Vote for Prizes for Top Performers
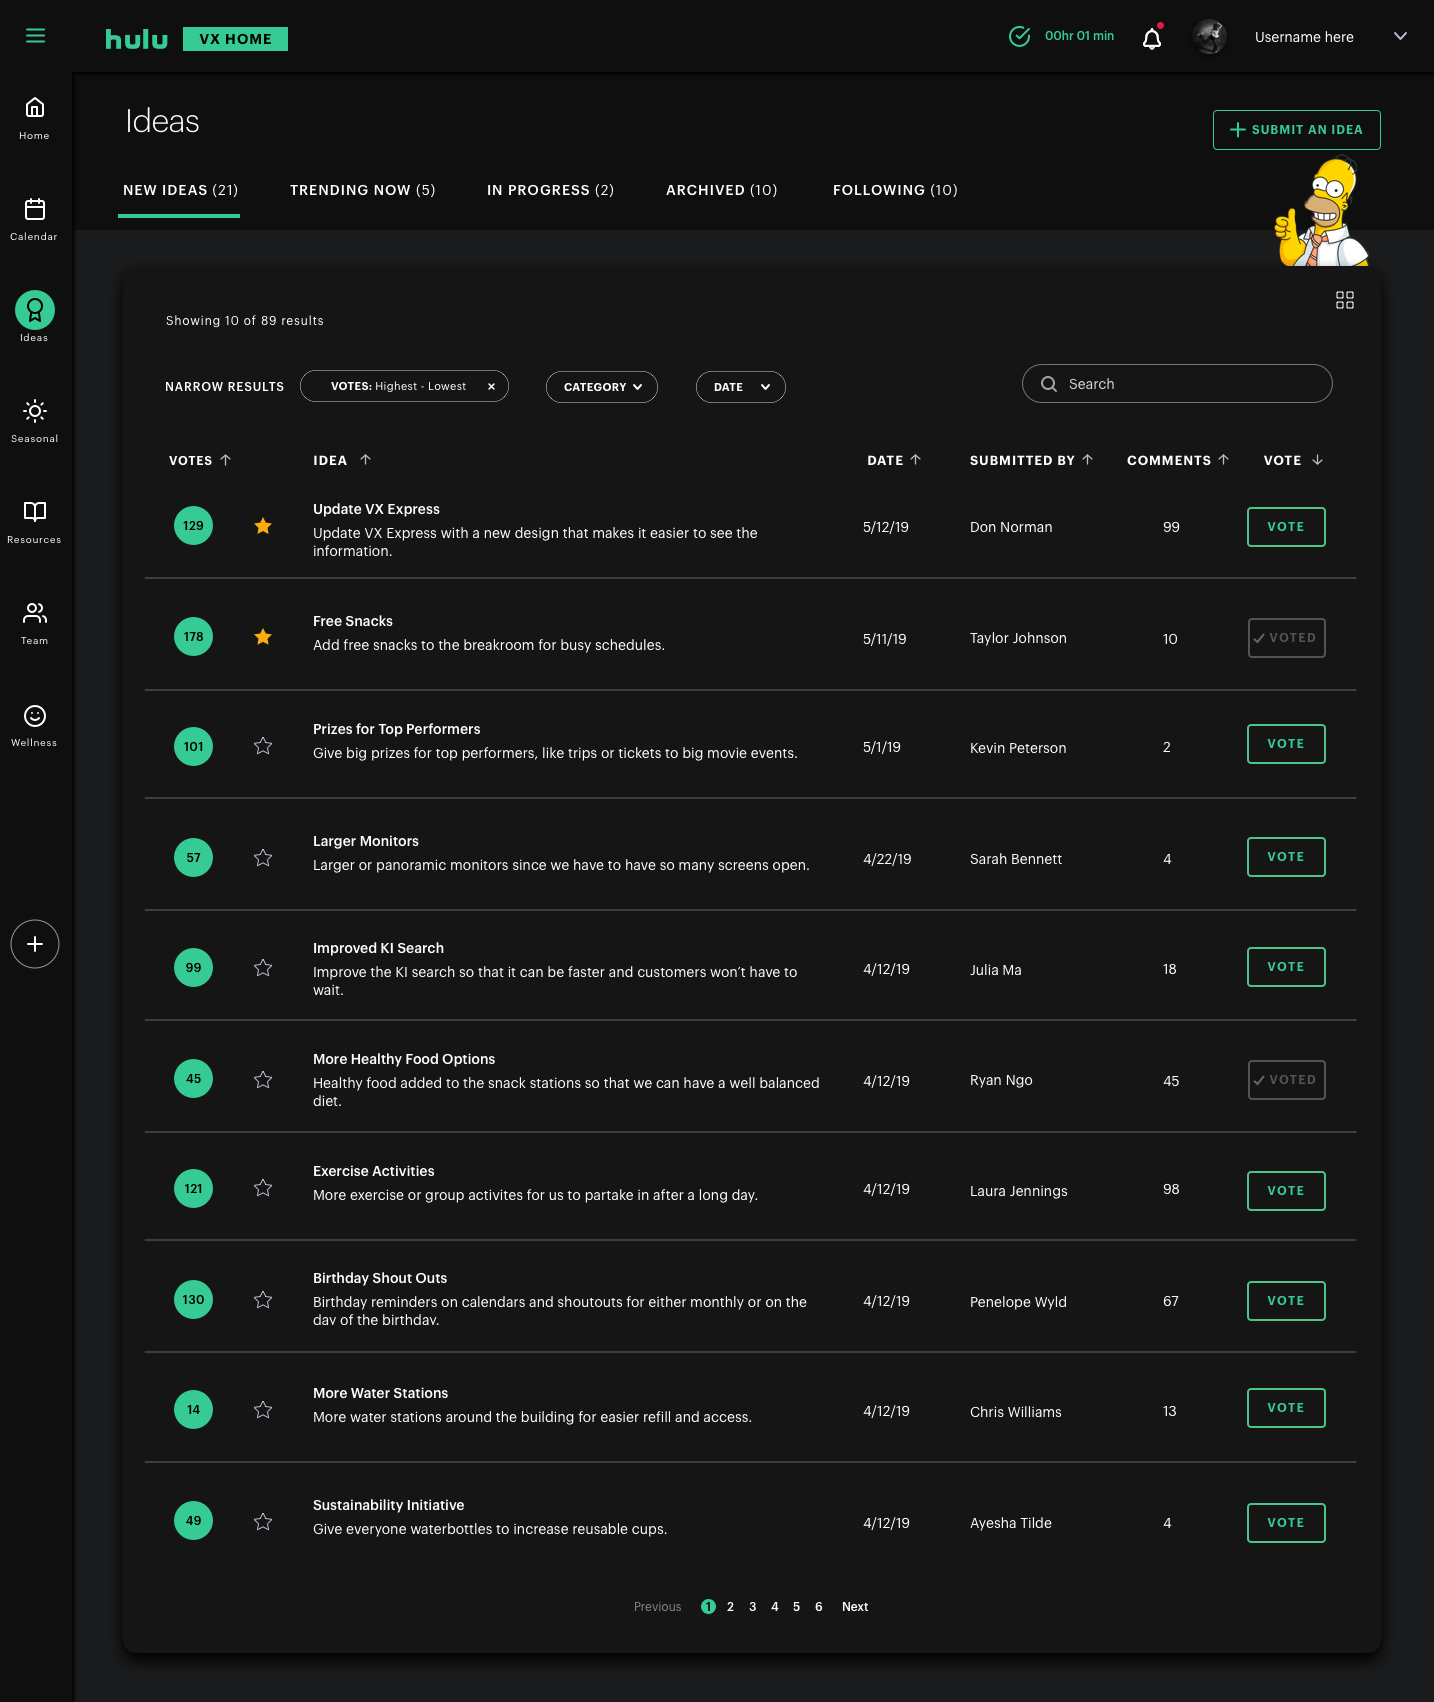This screenshot has width=1434, height=1702. [x=1286, y=744]
